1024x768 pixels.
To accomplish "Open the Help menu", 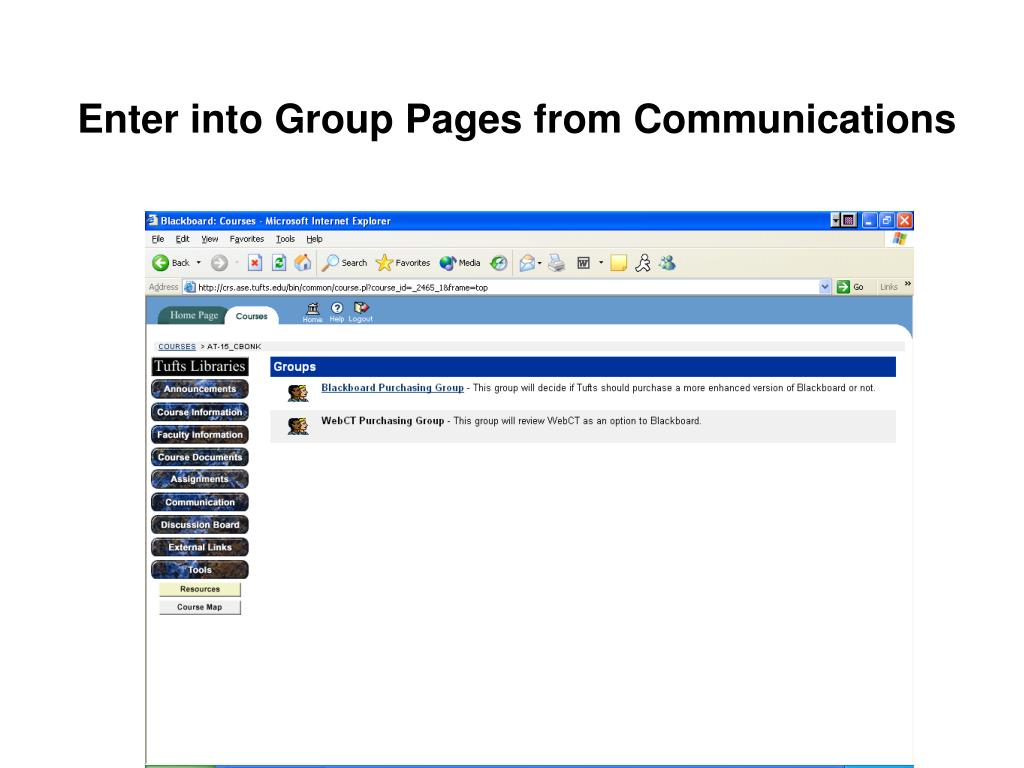I will 314,239.
